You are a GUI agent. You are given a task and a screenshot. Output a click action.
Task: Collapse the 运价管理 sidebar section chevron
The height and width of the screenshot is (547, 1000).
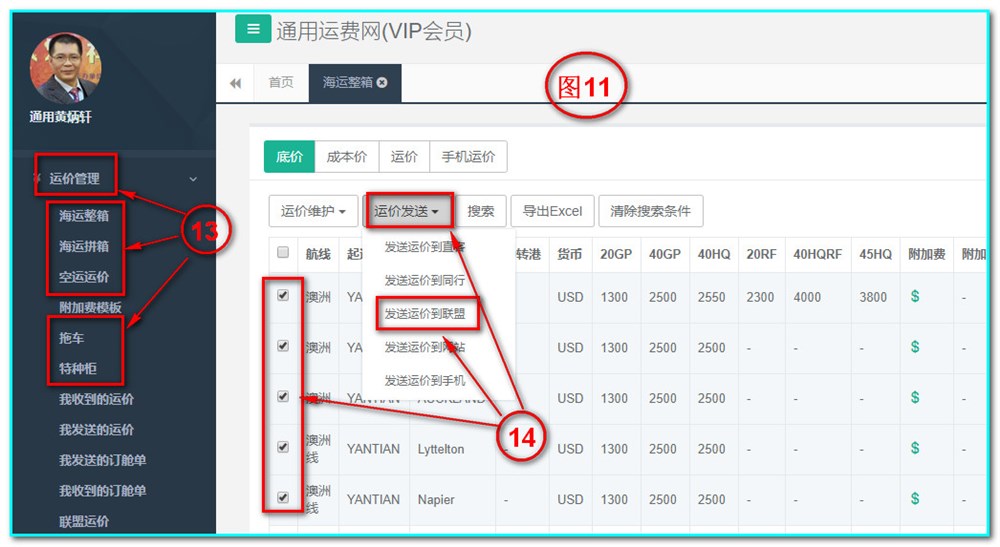[193, 179]
